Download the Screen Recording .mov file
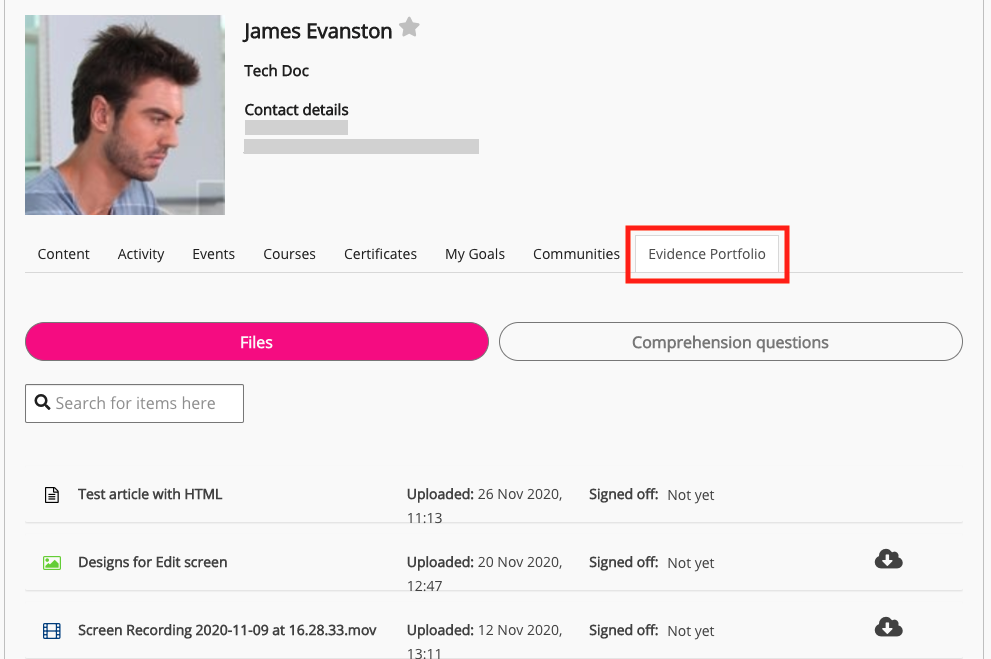Screen dimensions: 991x659 888,627
